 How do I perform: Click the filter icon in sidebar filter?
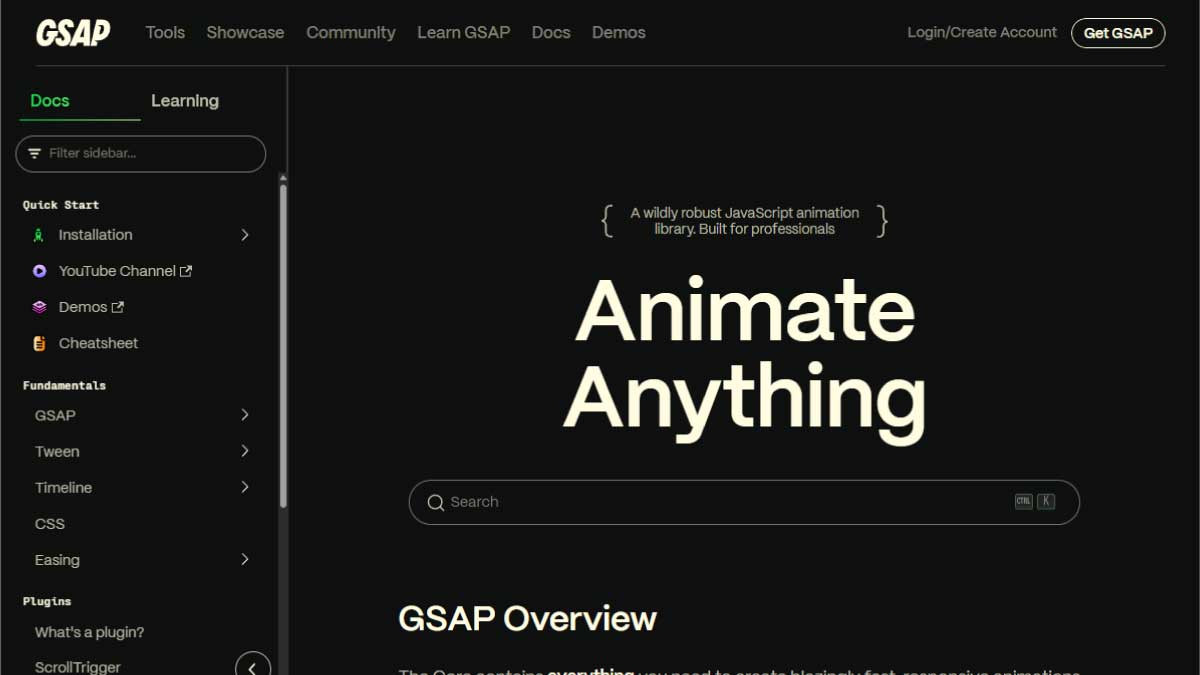click(35, 154)
